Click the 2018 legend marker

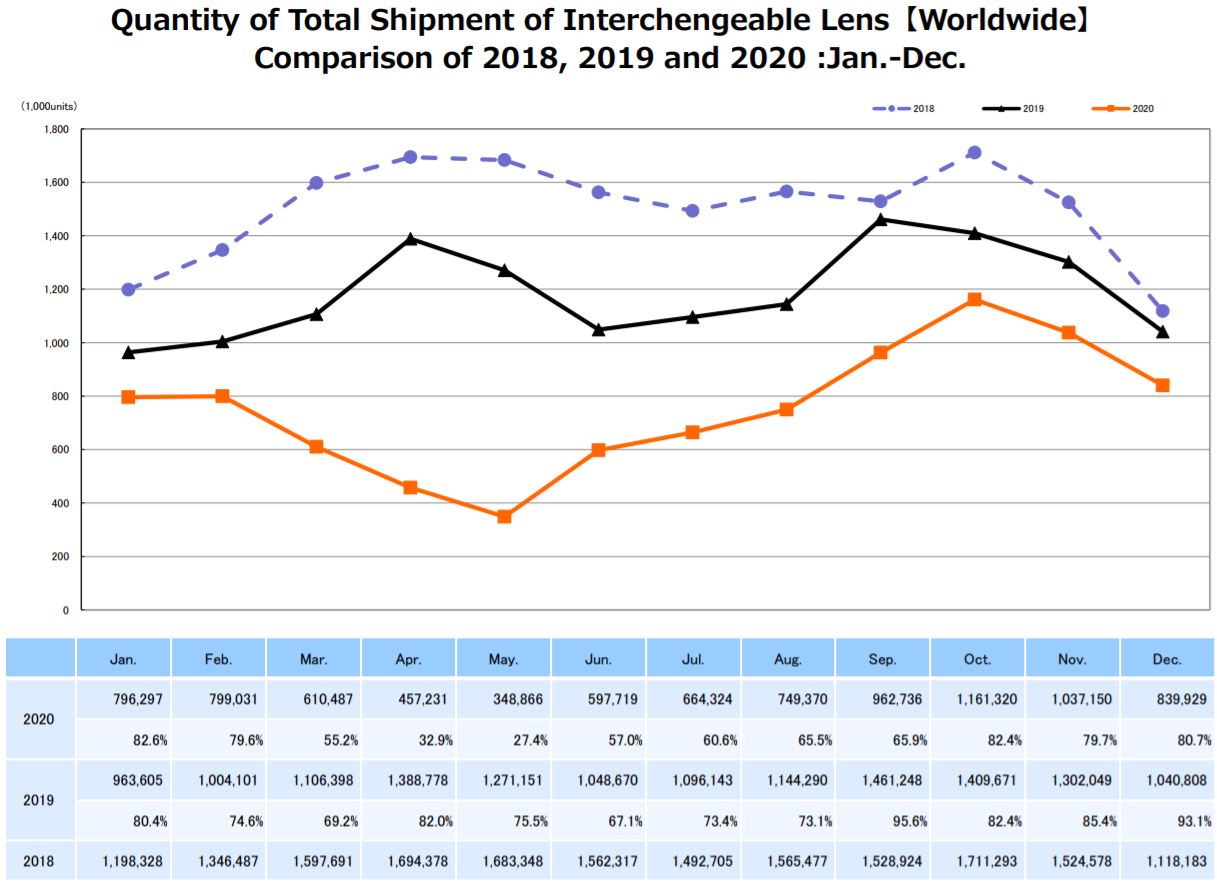891,108
